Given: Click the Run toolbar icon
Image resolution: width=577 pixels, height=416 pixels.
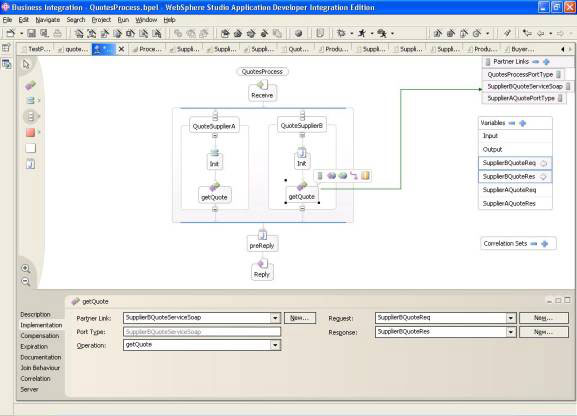Looking at the screenshot, I should click(x=362, y=34).
